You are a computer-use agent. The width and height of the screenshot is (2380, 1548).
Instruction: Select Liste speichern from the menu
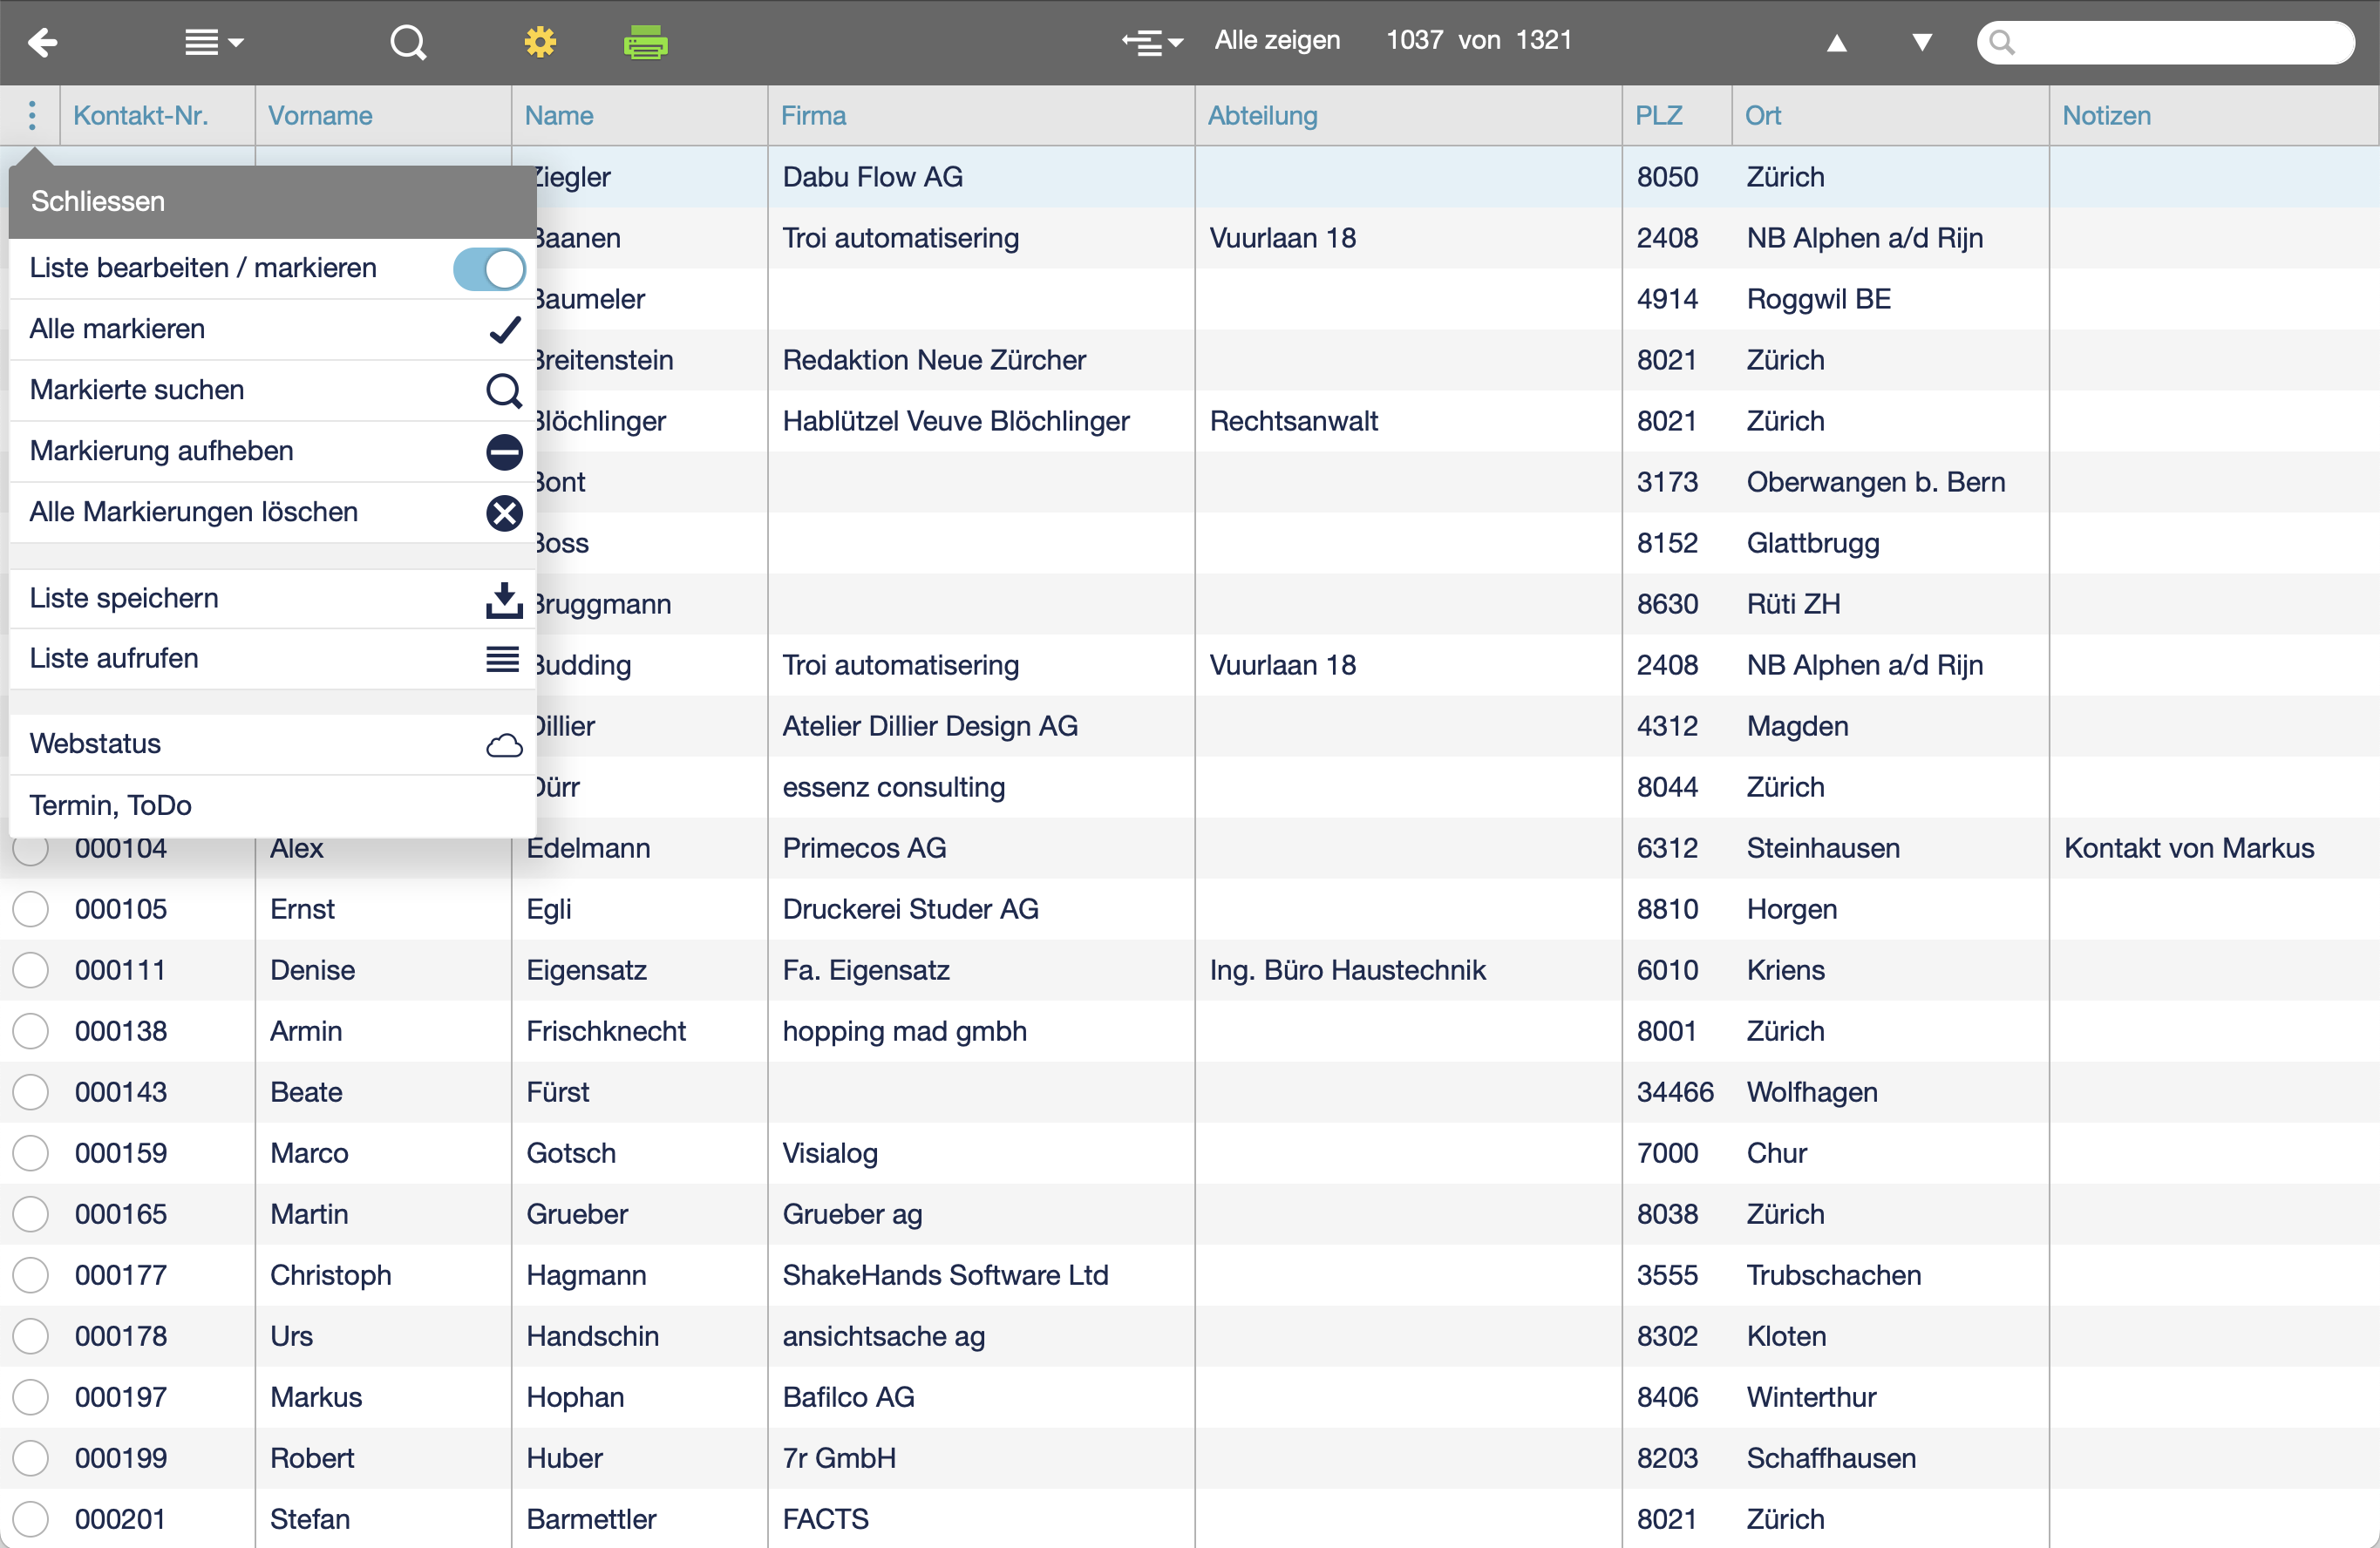pos(124,598)
